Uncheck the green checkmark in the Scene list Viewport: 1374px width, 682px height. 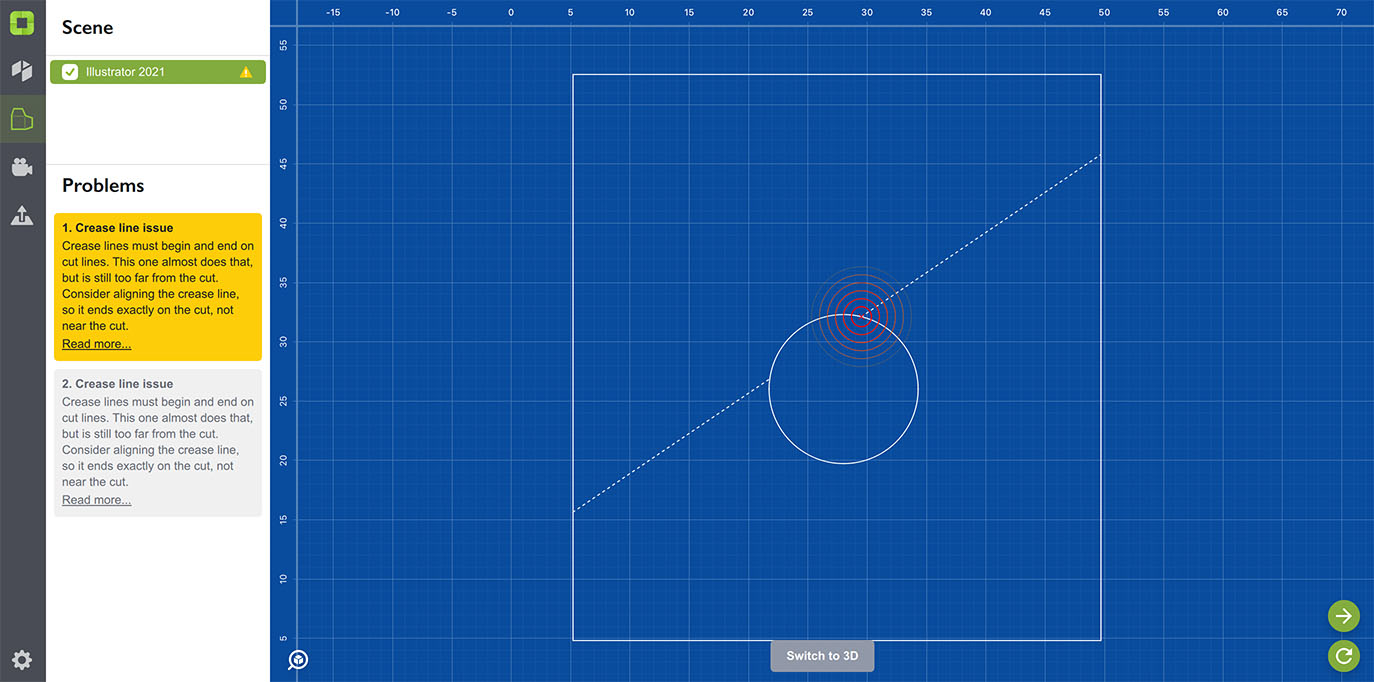(x=69, y=71)
